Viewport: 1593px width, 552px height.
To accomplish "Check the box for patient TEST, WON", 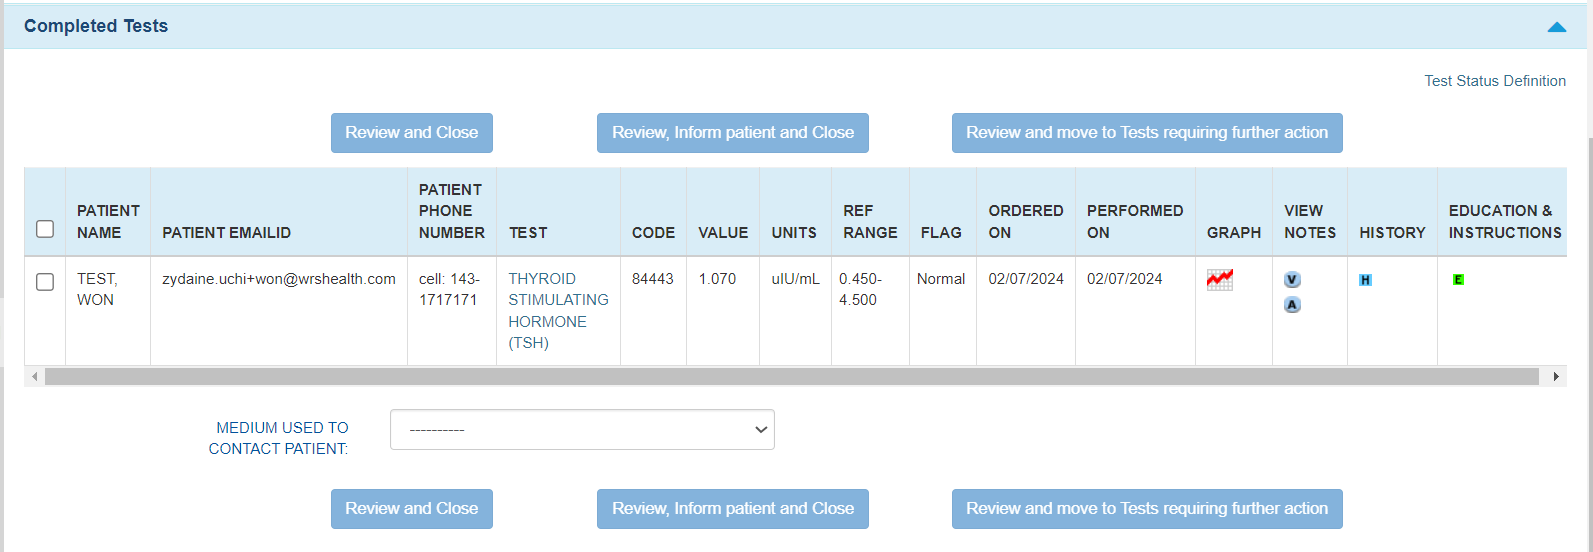I will [x=45, y=282].
